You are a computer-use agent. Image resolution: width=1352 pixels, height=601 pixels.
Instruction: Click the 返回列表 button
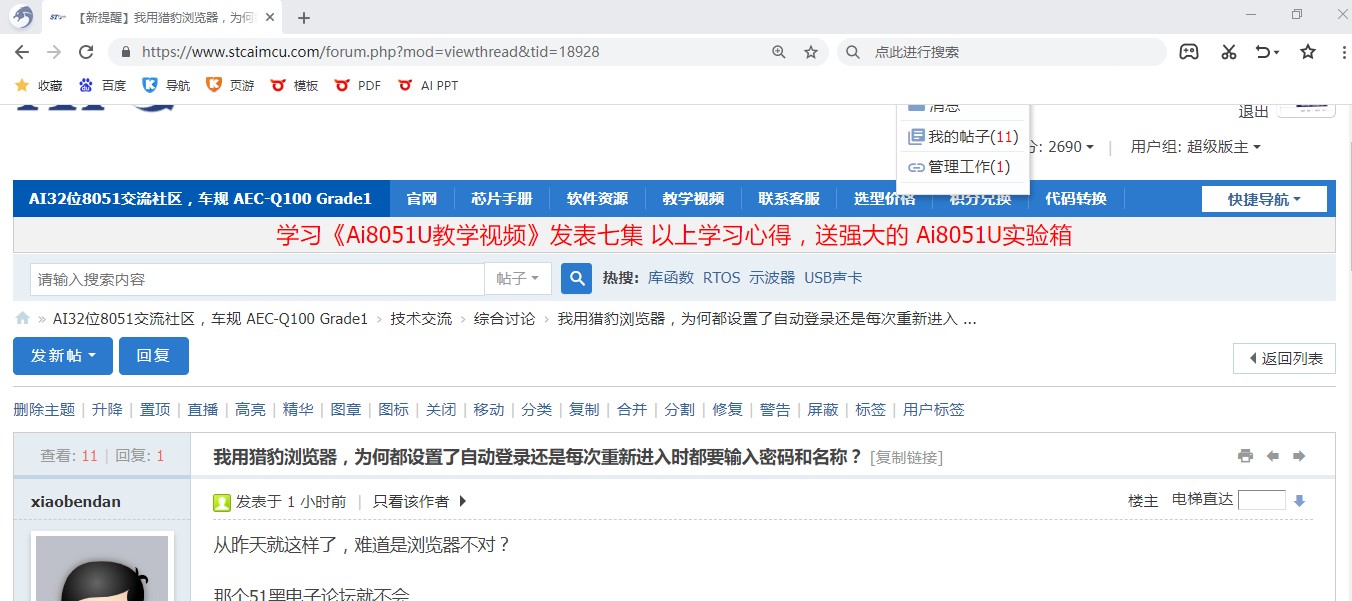point(1285,358)
